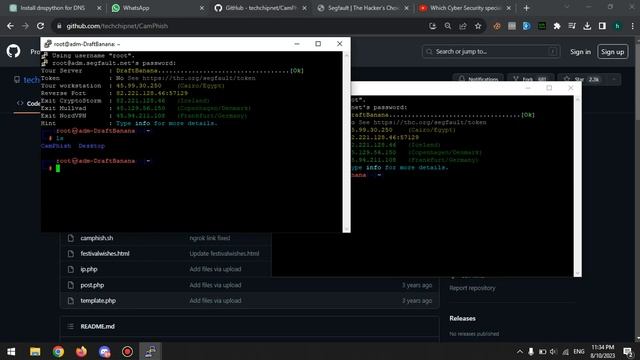Toggle the Chrome side panel icon
This screenshot has width=640, height=360.
click(602, 26)
